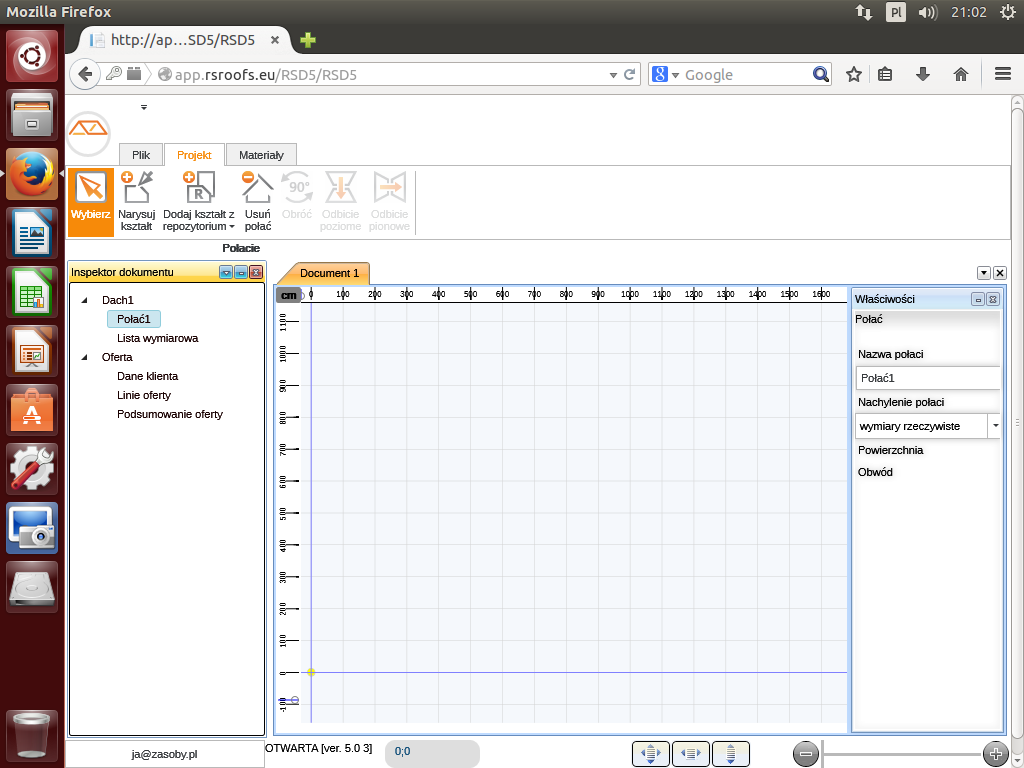Click the fit-width zoom button
This screenshot has width=1024, height=768.
click(690, 754)
